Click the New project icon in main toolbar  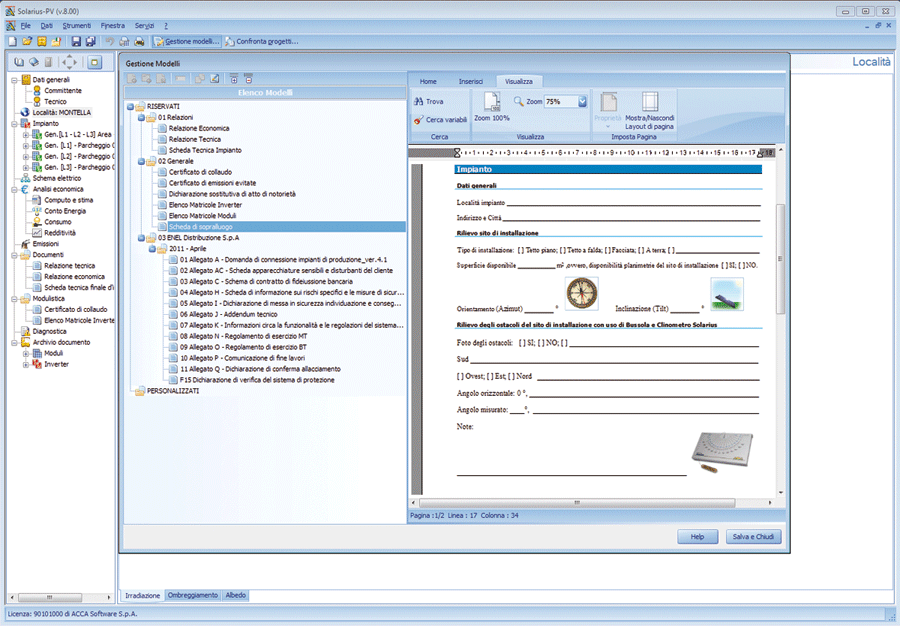[13, 41]
